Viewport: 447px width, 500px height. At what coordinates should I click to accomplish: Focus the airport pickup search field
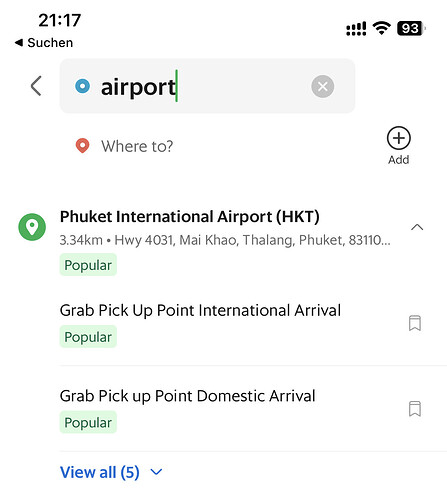pyautogui.click(x=207, y=86)
